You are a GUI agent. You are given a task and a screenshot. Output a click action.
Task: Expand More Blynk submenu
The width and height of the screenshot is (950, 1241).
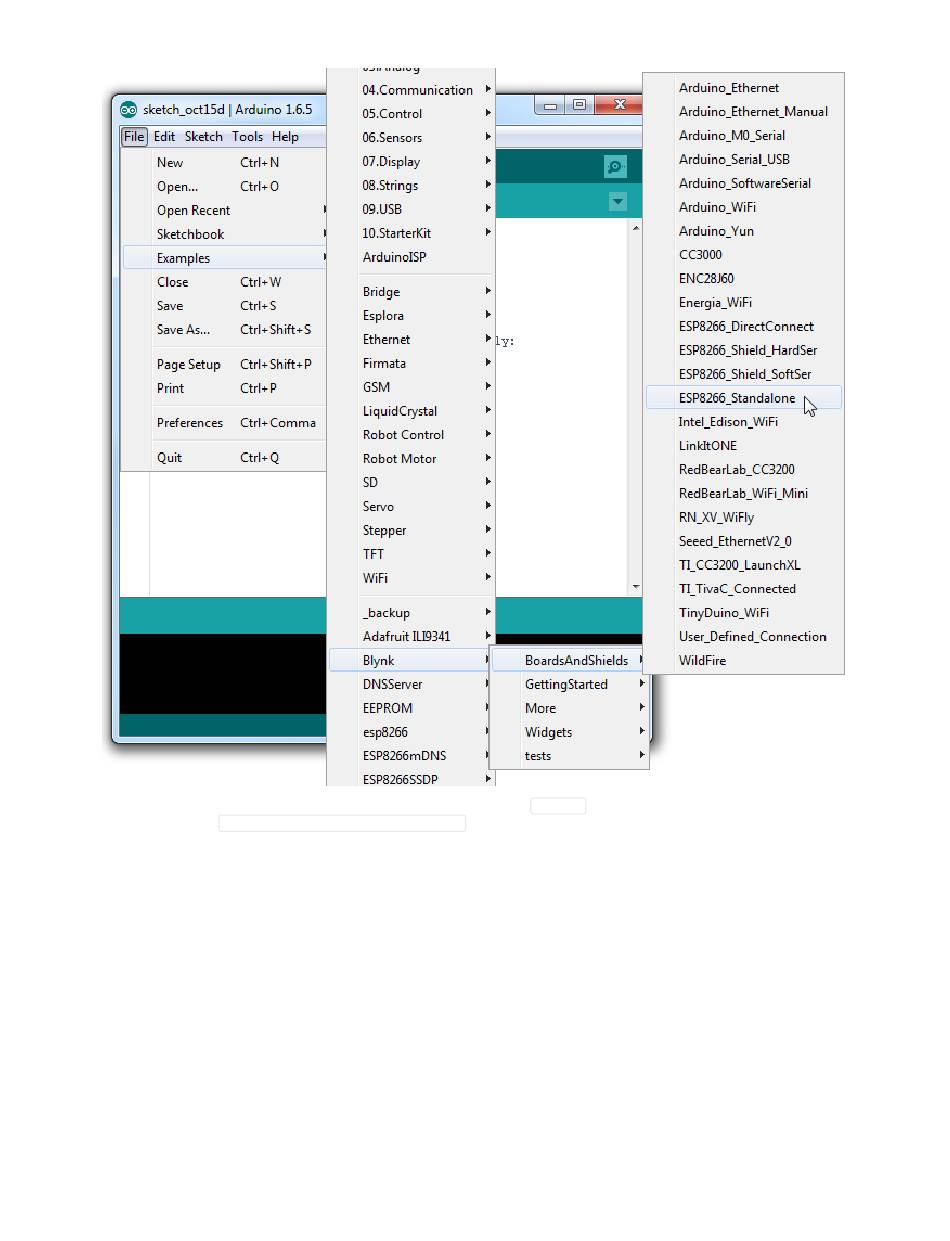click(570, 708)
